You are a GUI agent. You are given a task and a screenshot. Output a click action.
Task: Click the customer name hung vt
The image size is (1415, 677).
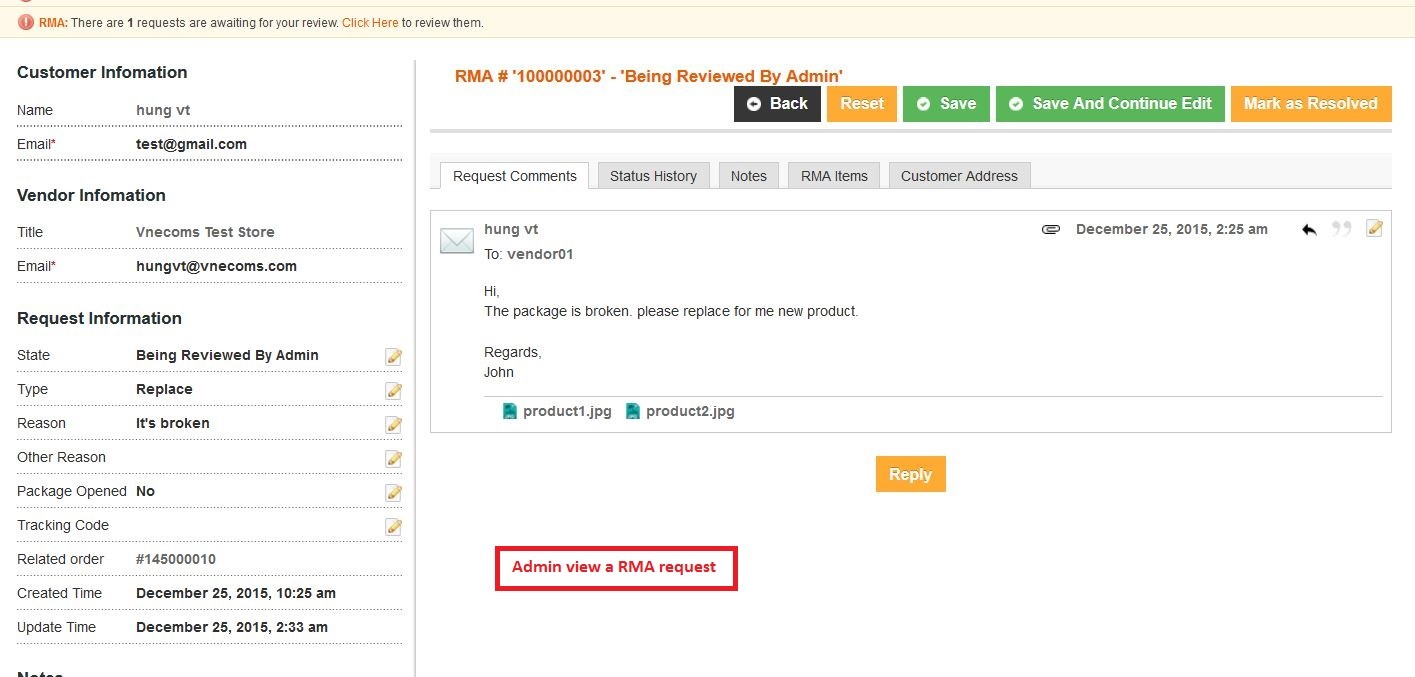[163, 110]
